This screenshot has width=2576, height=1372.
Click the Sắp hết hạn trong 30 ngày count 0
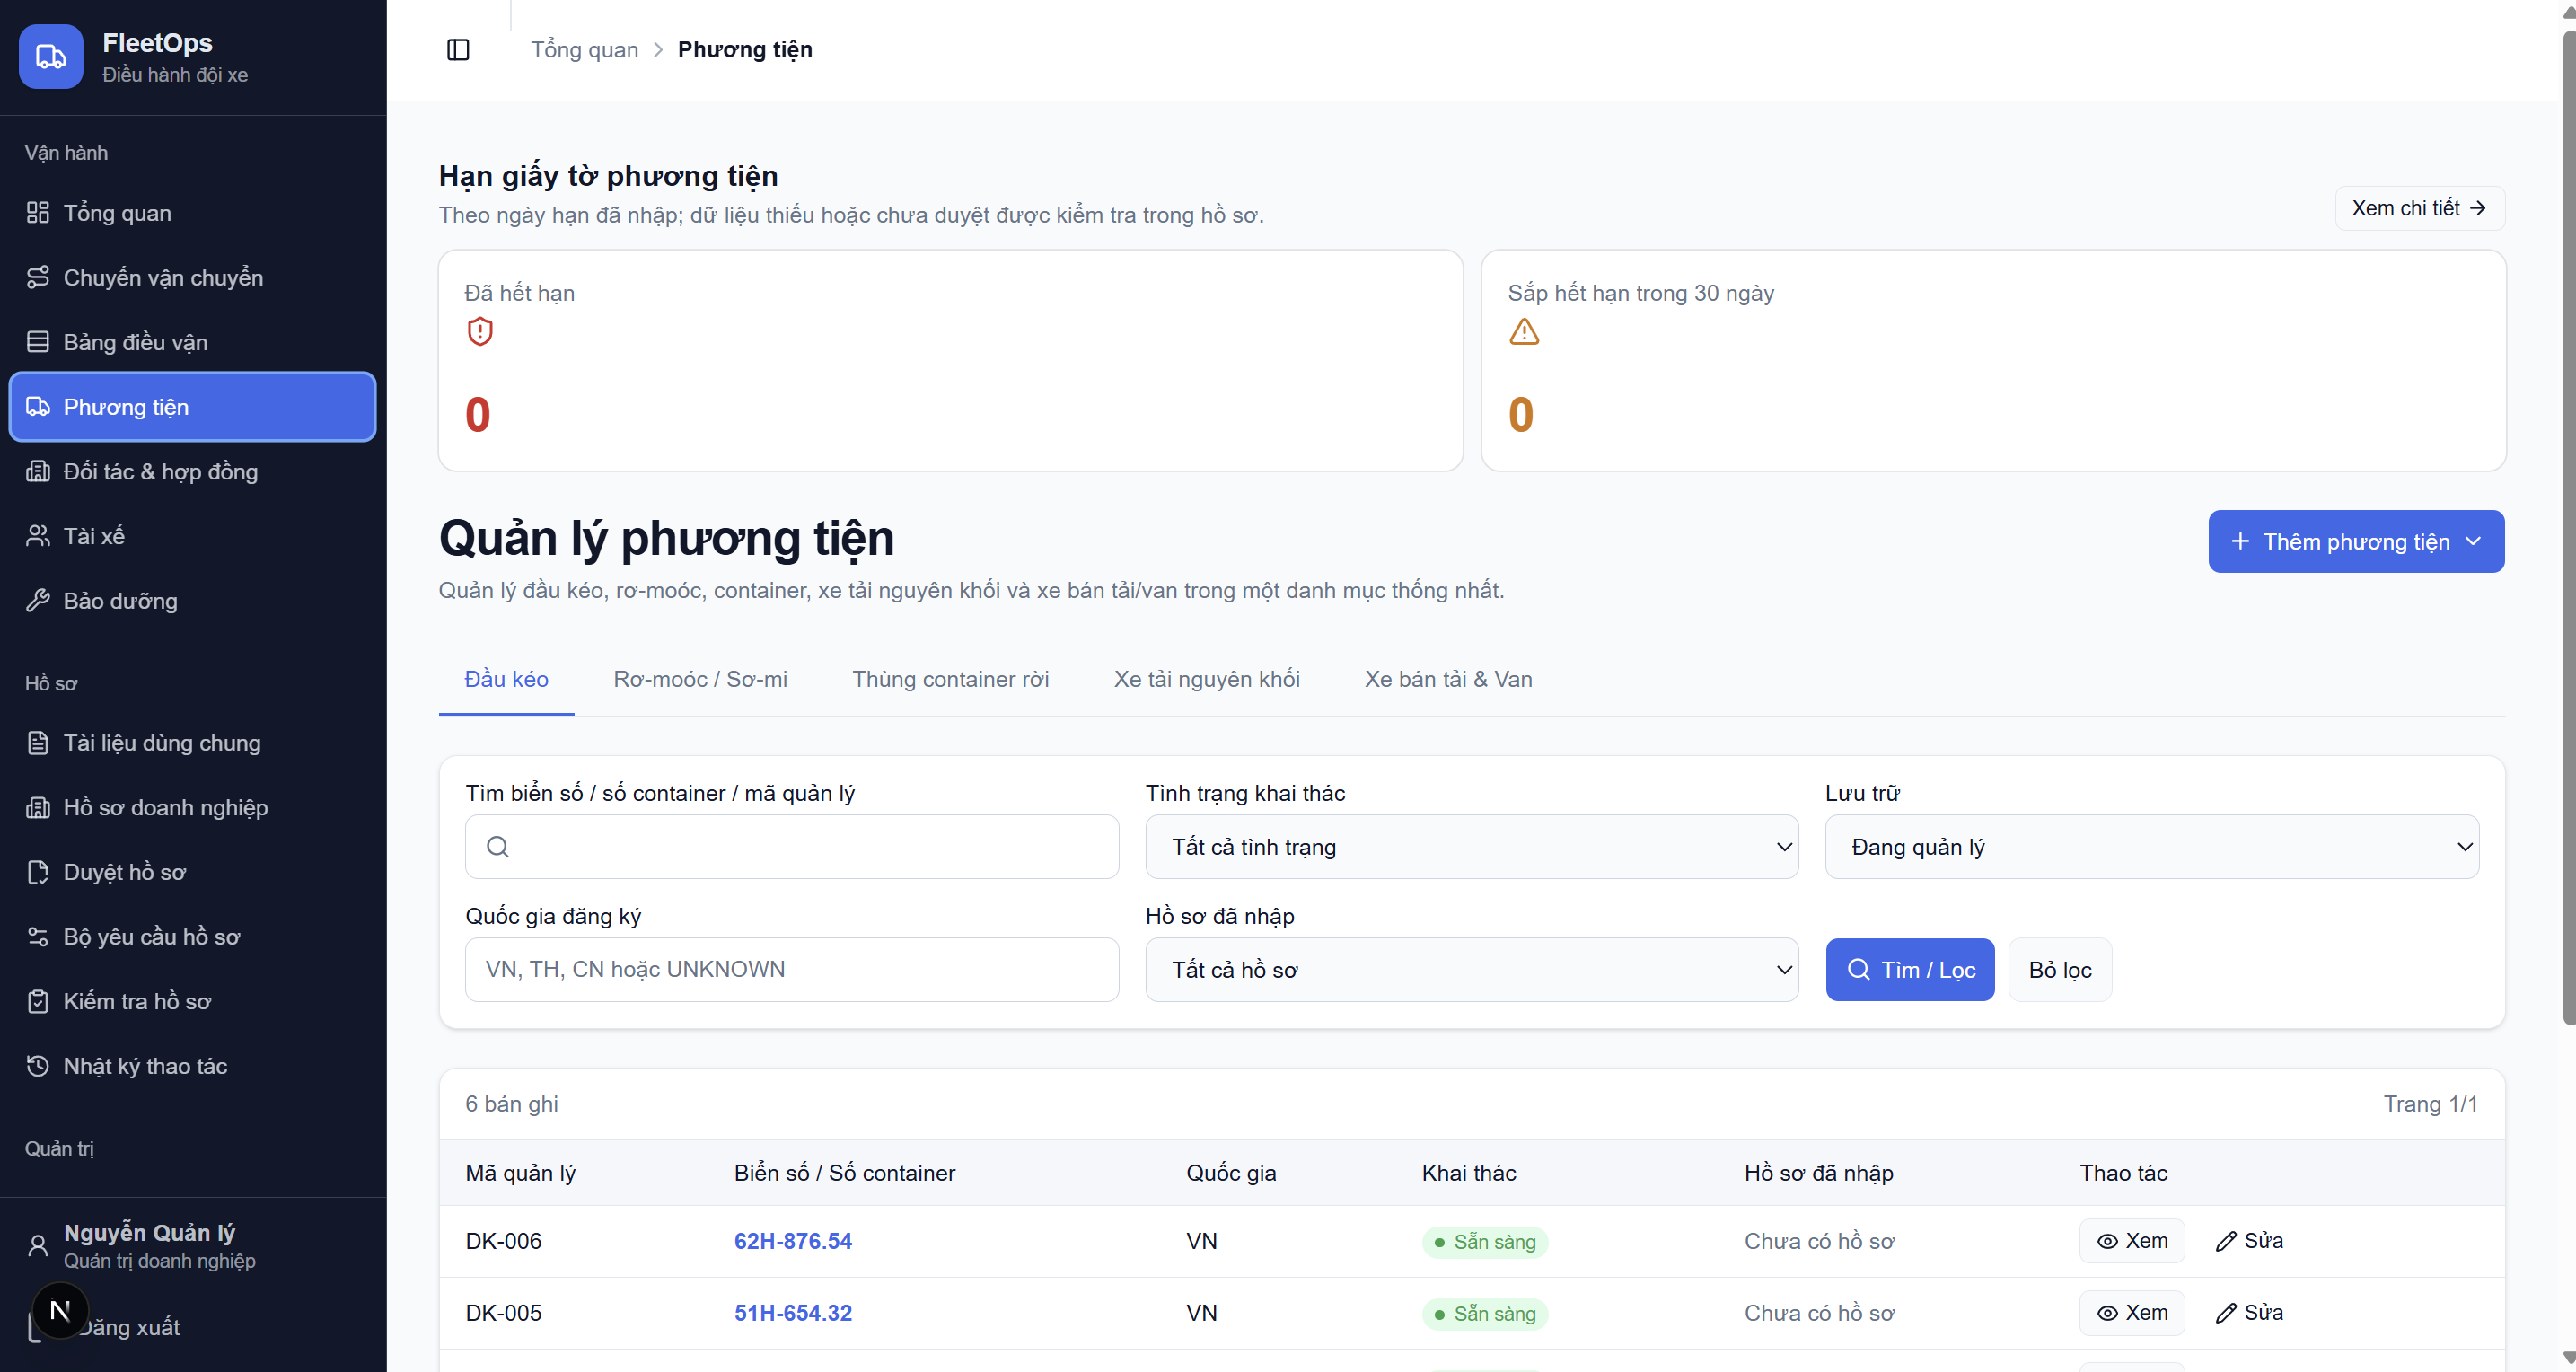pos(1520,414)
